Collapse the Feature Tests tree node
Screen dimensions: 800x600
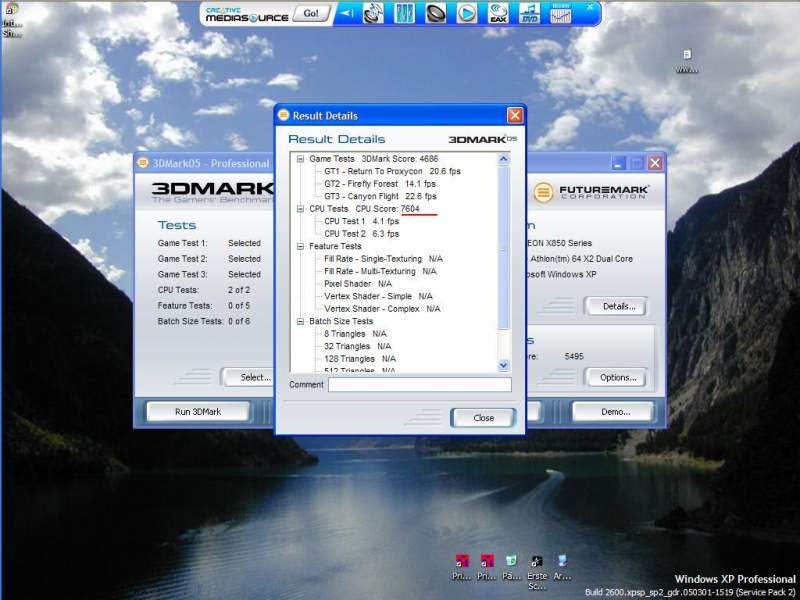(x=300, y=246)
